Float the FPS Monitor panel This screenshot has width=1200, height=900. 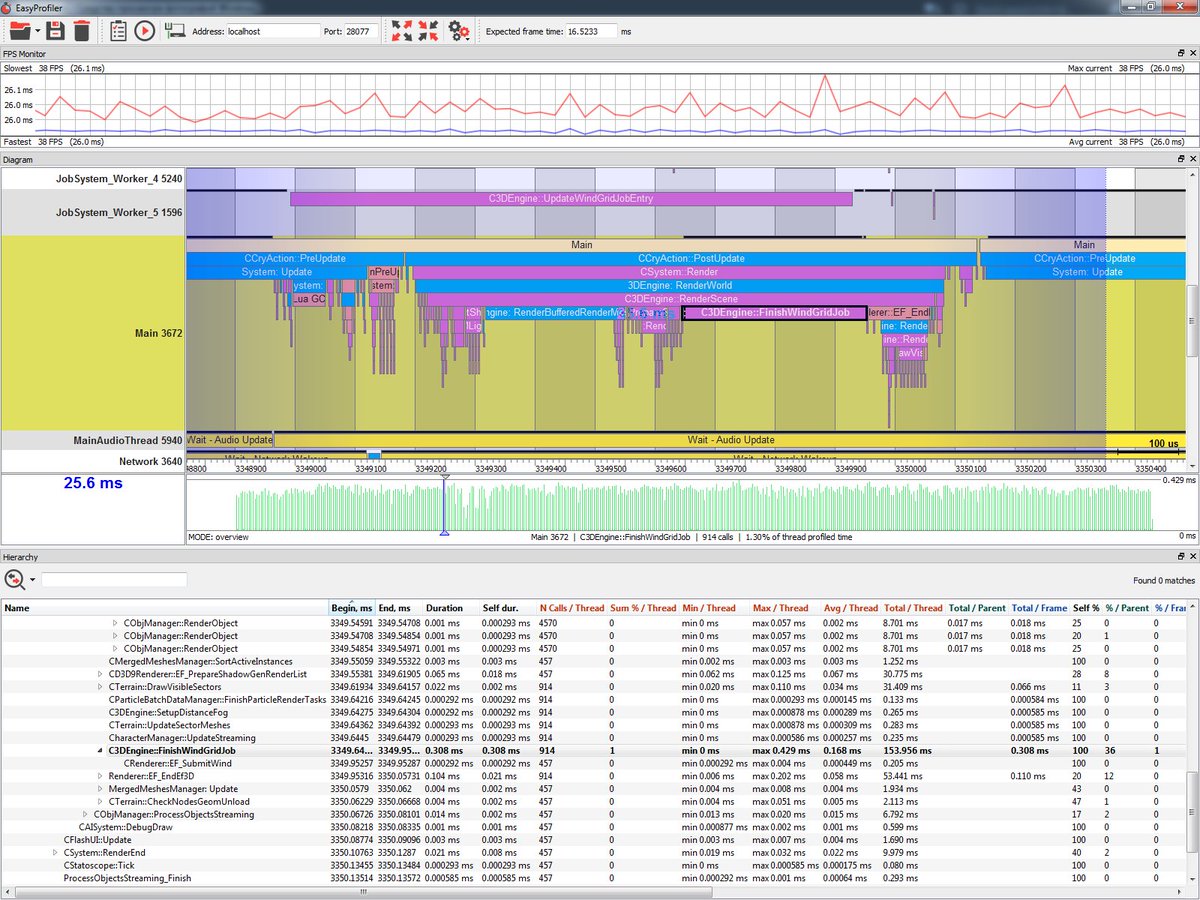pyautogui.click(x=1180, y=53)
